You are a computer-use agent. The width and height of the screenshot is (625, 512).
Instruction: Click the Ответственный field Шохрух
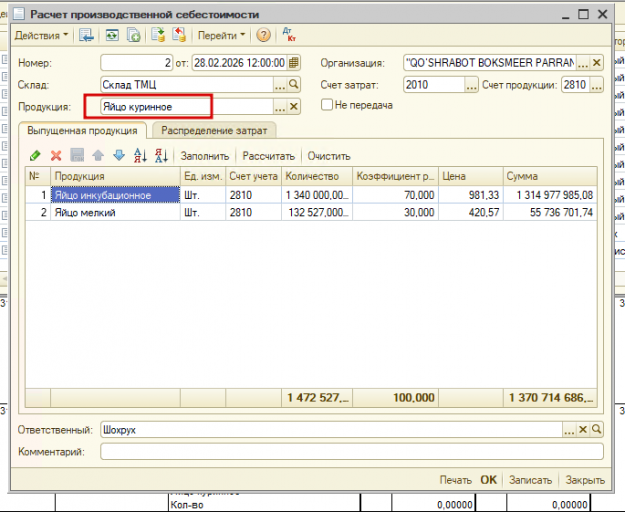tap(331, 430)
